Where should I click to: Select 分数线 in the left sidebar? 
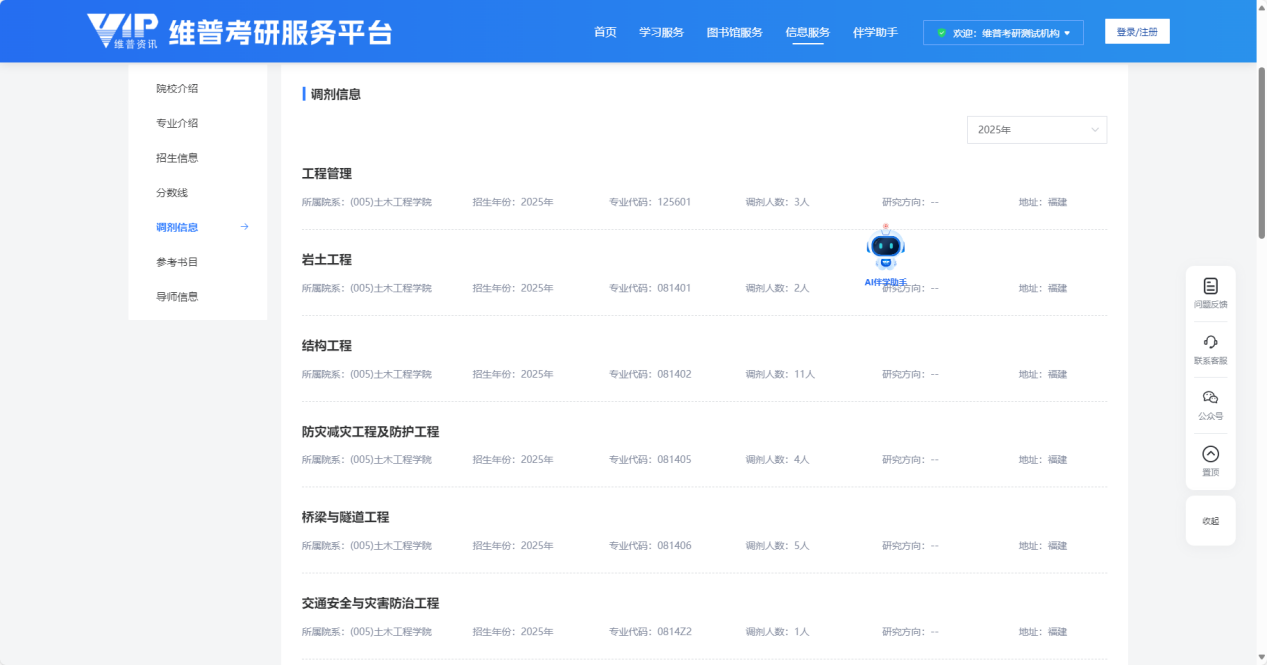[x=172, y=192]
